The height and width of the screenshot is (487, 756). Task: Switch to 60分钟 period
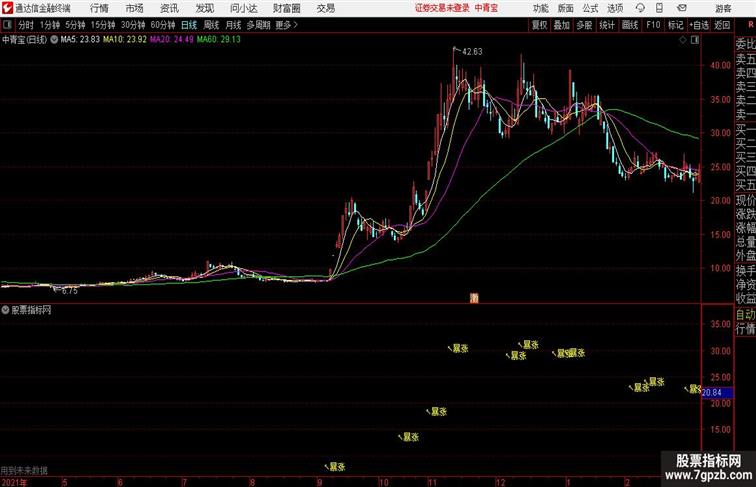coord(163,25)
